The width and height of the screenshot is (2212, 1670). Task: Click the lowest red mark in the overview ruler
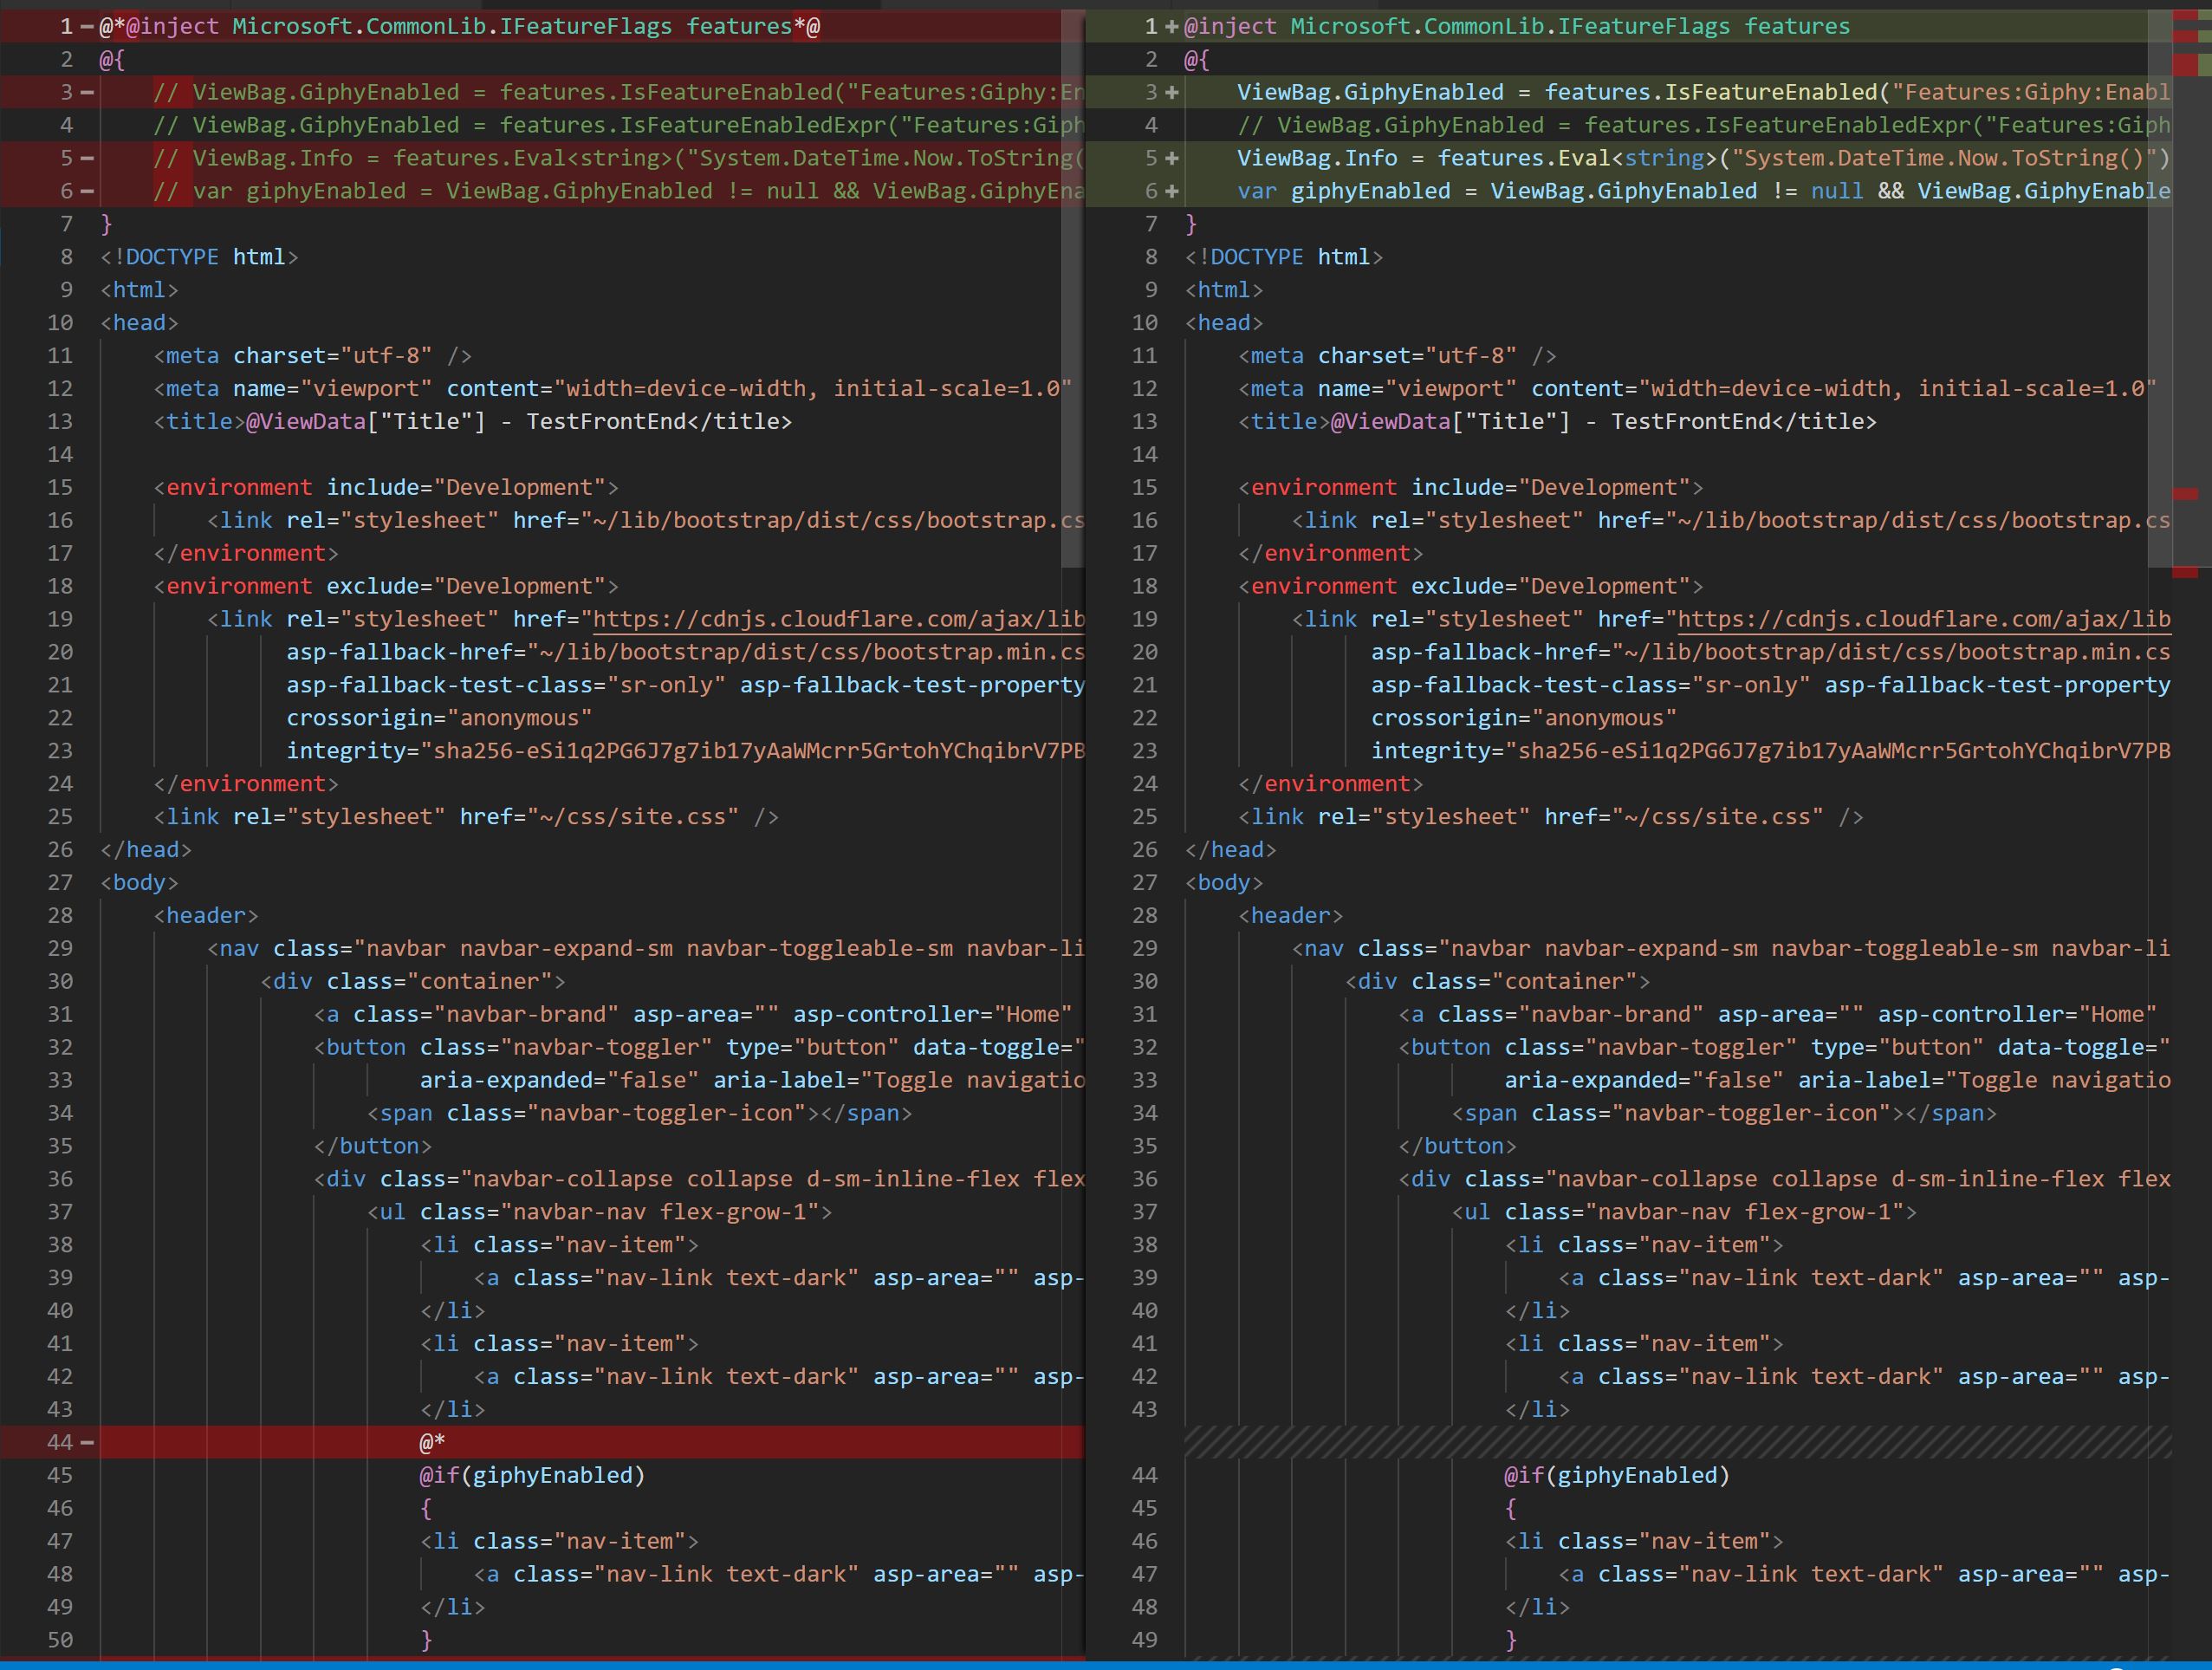tap(2185, 573)
